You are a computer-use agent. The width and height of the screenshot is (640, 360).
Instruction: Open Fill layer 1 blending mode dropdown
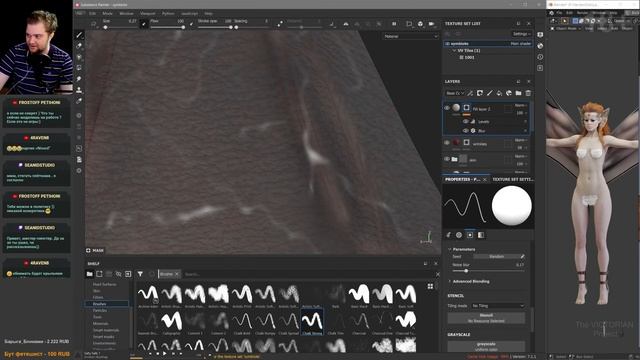[x=520, y=105]
